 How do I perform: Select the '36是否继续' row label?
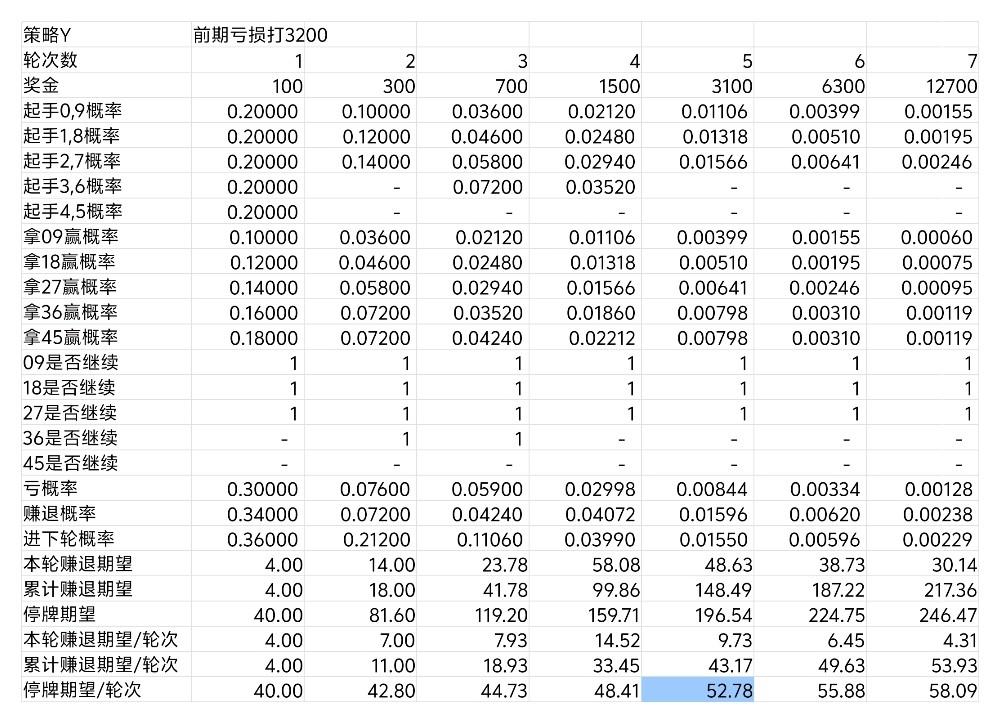[70, 439]
